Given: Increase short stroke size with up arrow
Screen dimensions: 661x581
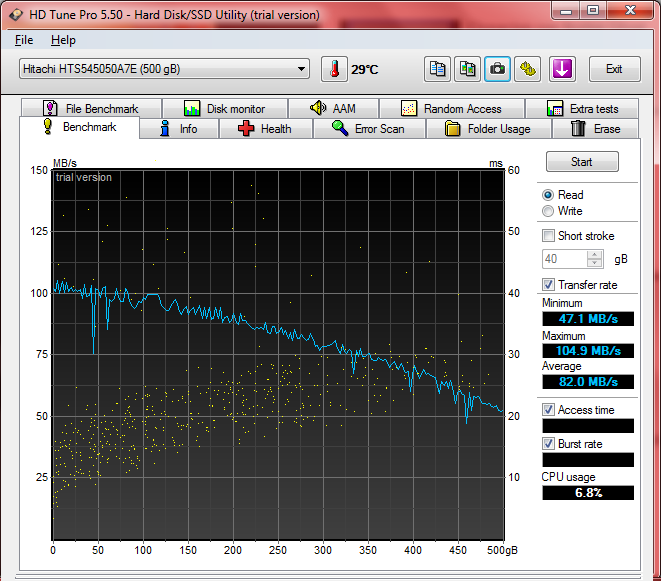Looking at the screenshot, I should [594, 255].
